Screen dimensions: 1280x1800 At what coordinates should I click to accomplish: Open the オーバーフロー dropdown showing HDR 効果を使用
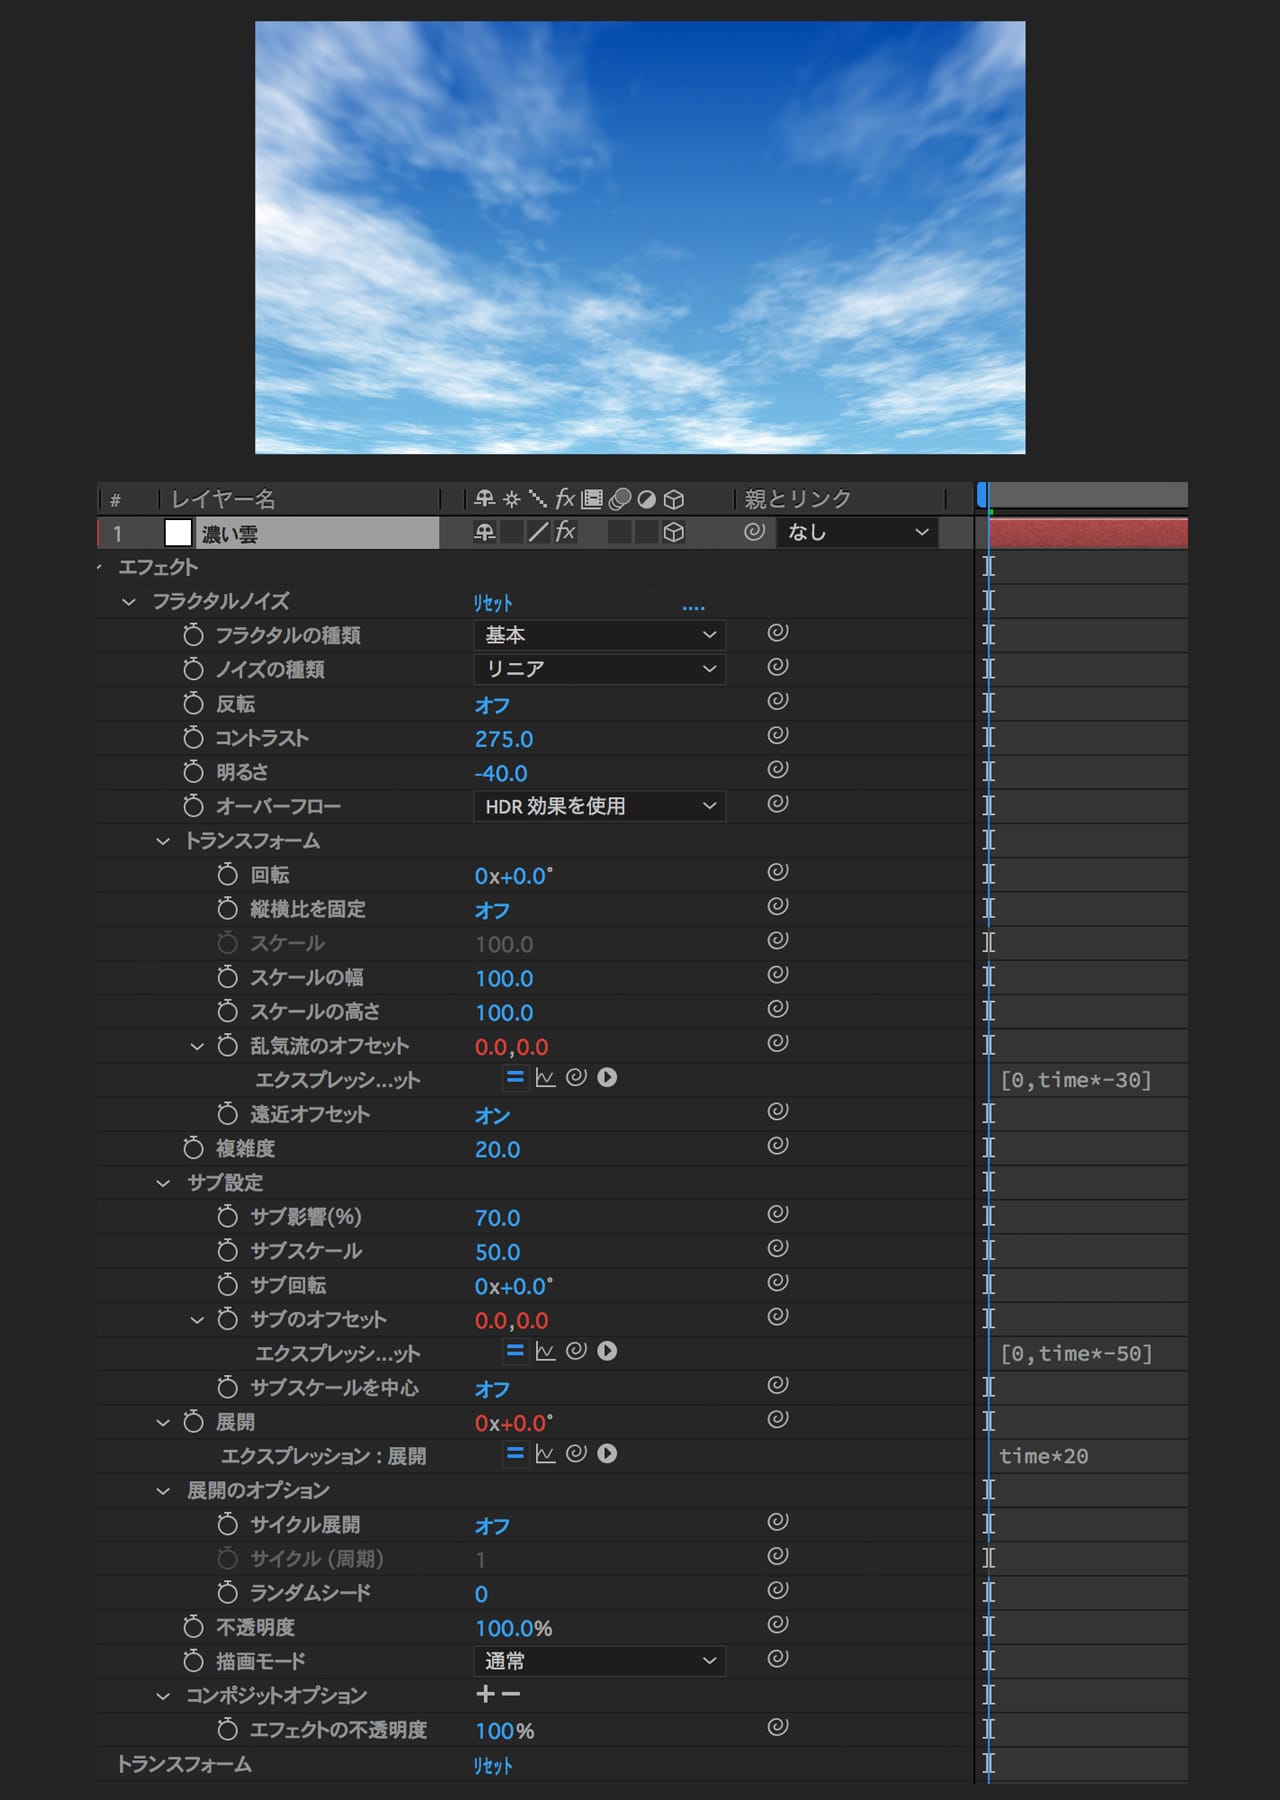point(599,806)
